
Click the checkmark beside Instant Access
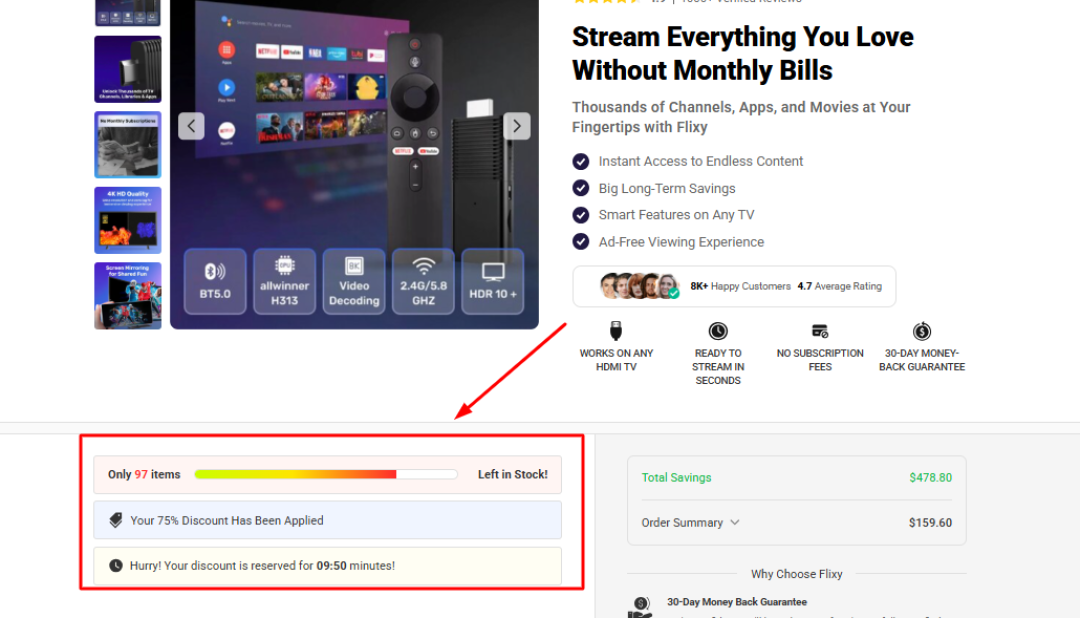(581, 161)
